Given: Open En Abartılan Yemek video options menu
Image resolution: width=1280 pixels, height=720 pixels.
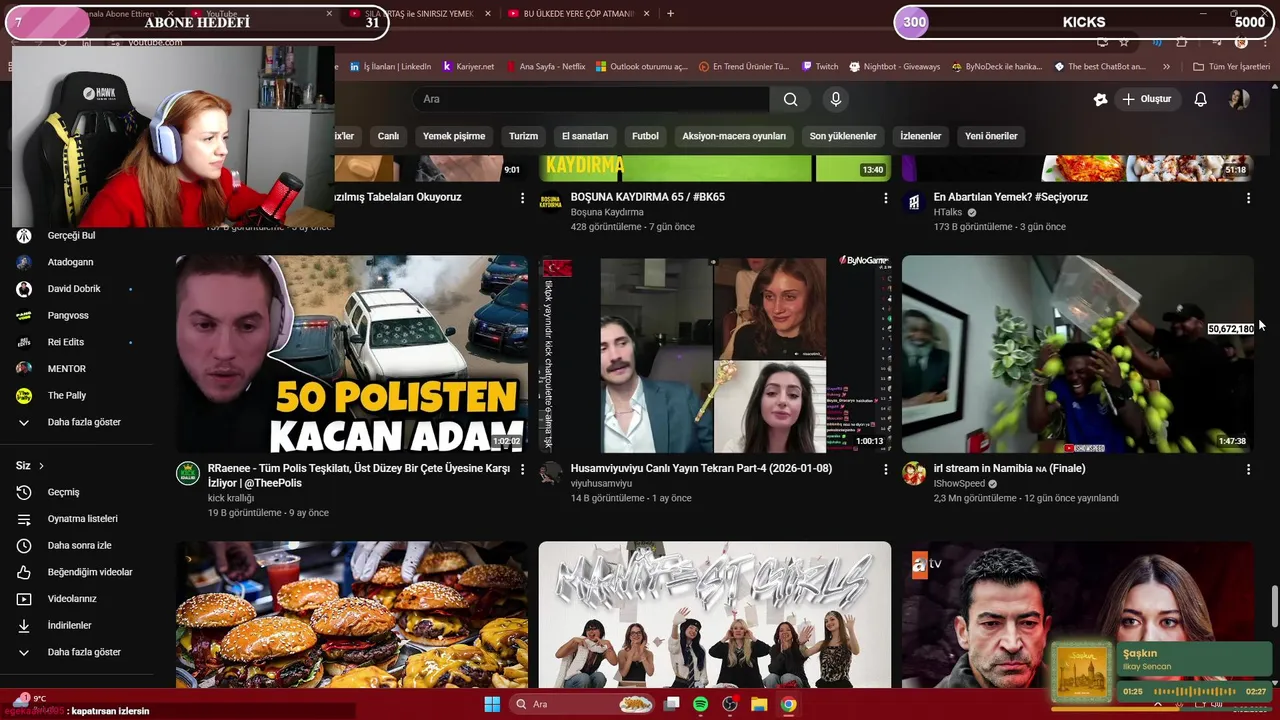Looking at the screenshot, I should pyautogui.click(x=1248, y=198).
